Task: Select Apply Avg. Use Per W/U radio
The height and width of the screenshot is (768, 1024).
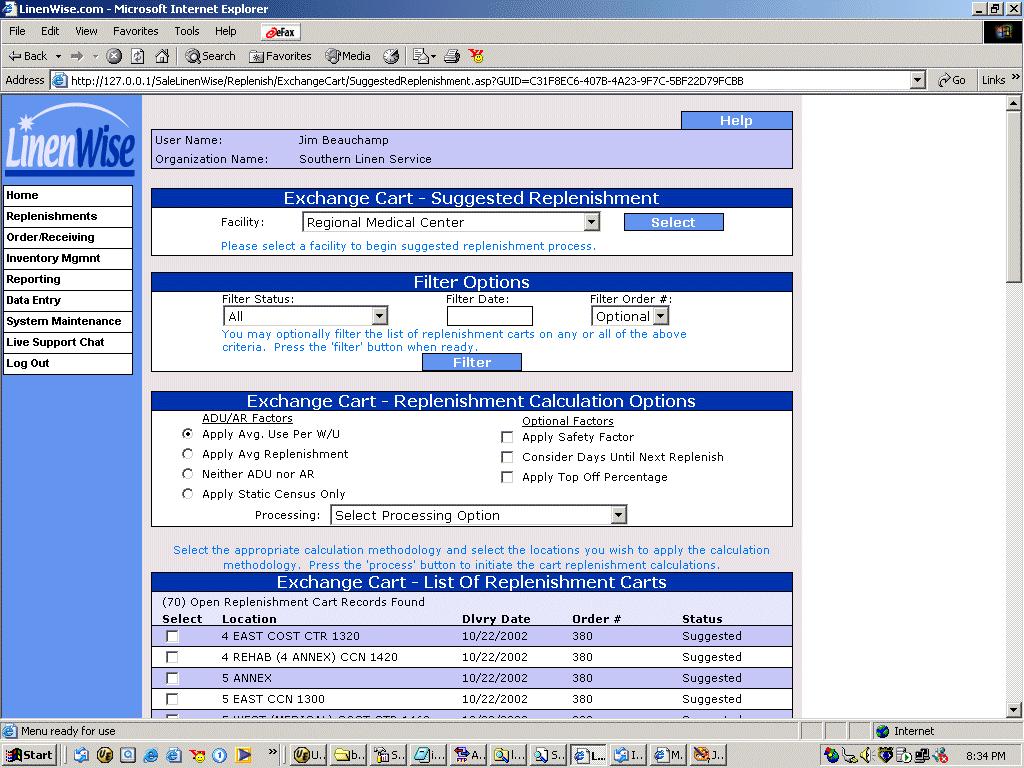Action: tap(187, 434)
